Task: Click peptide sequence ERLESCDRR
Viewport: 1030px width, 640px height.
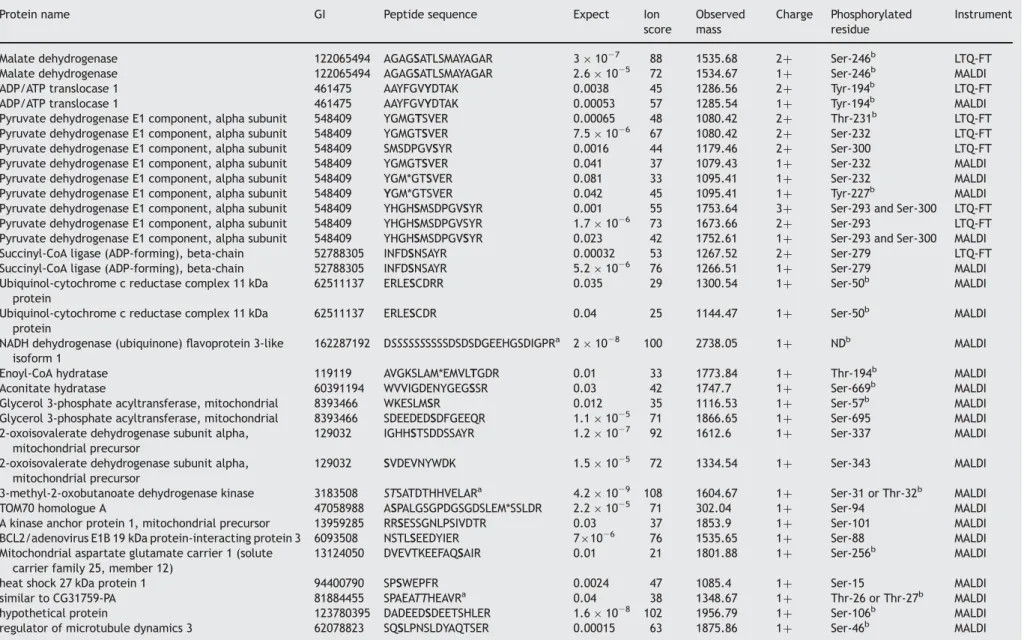Action: tap(413, 283)
